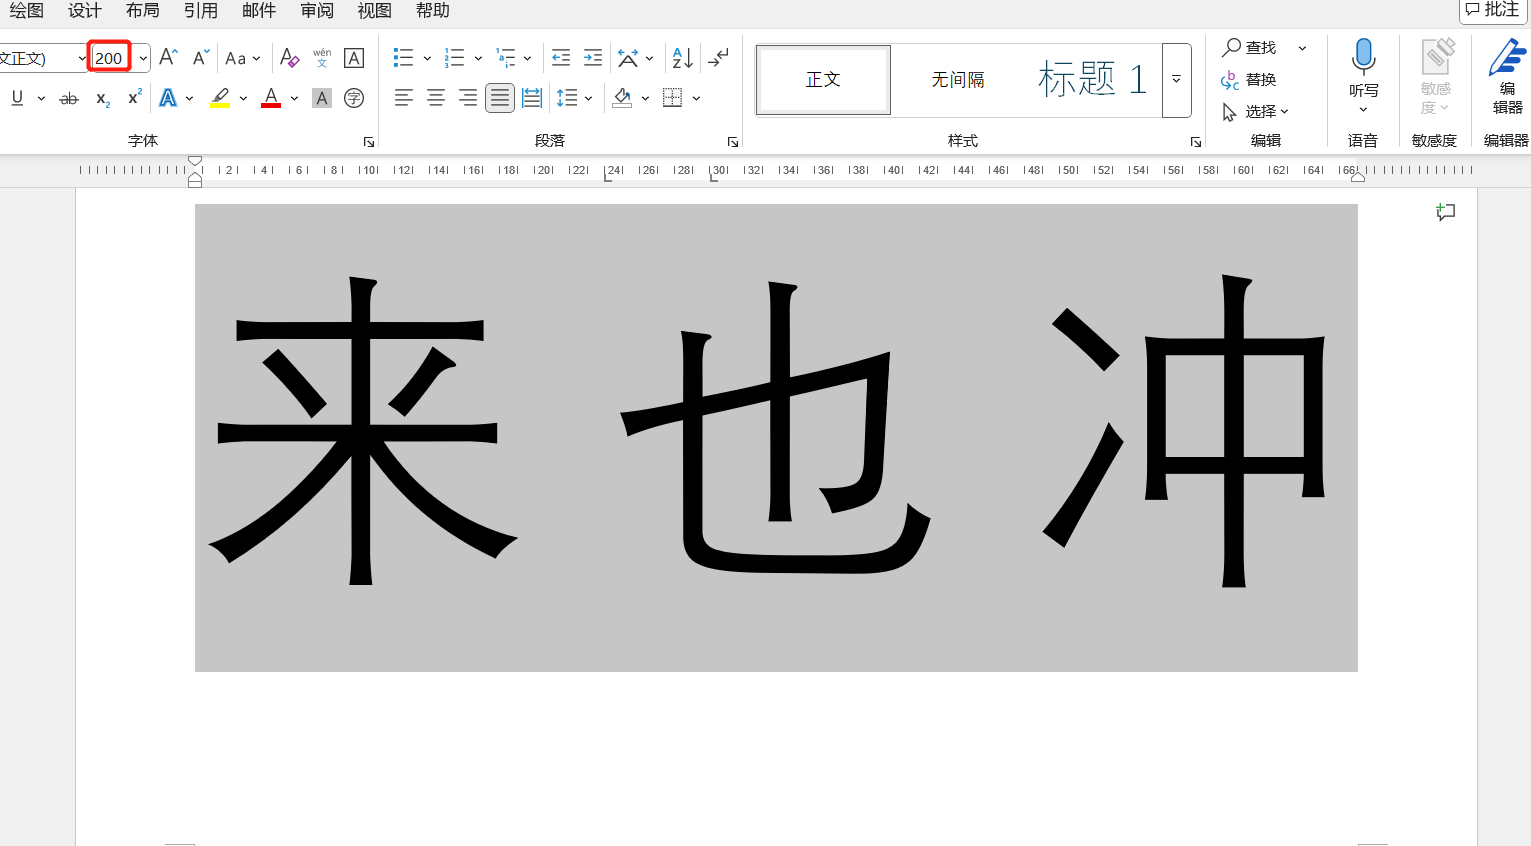Clear all formatting with the eraser icon
1531x846 pixels.
tap(289, 58)
